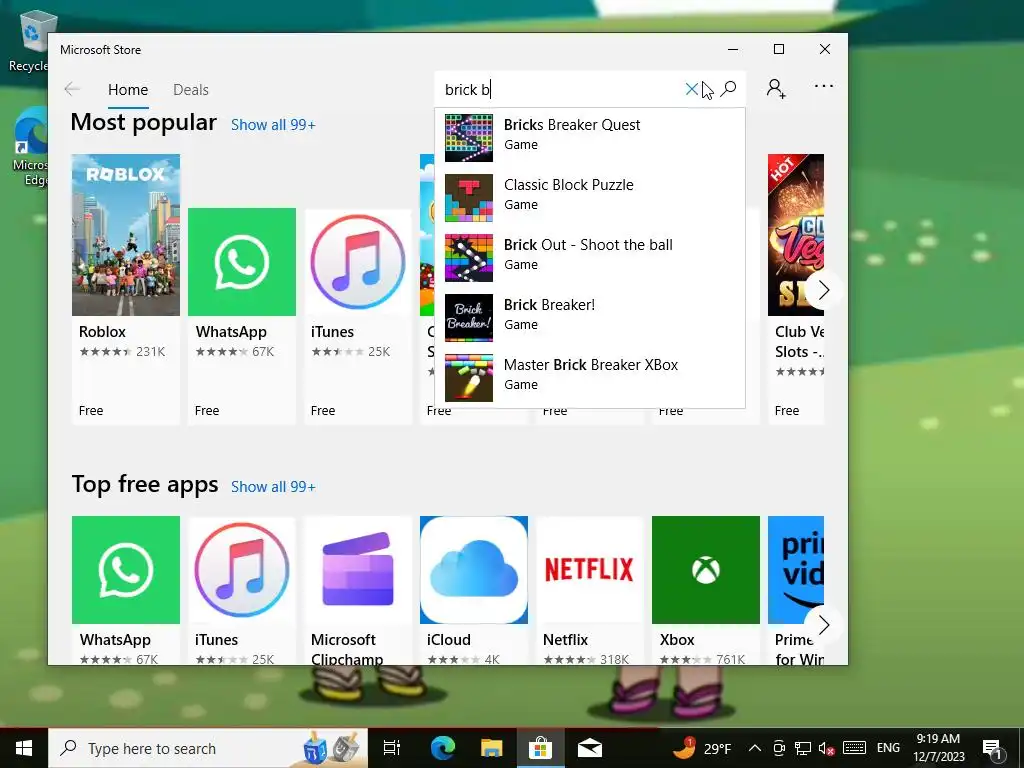Click Show all 99+ for Top free apps

[273, 487]
